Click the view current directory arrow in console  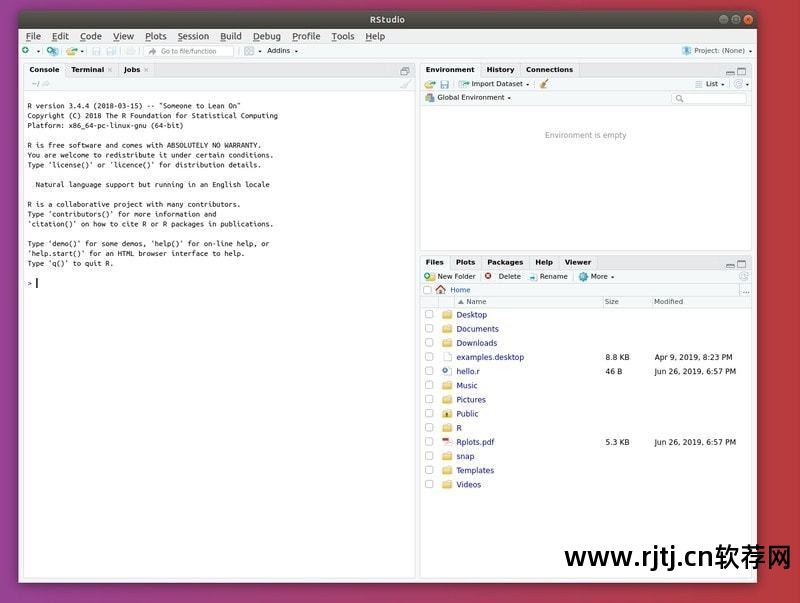[46, 84]
